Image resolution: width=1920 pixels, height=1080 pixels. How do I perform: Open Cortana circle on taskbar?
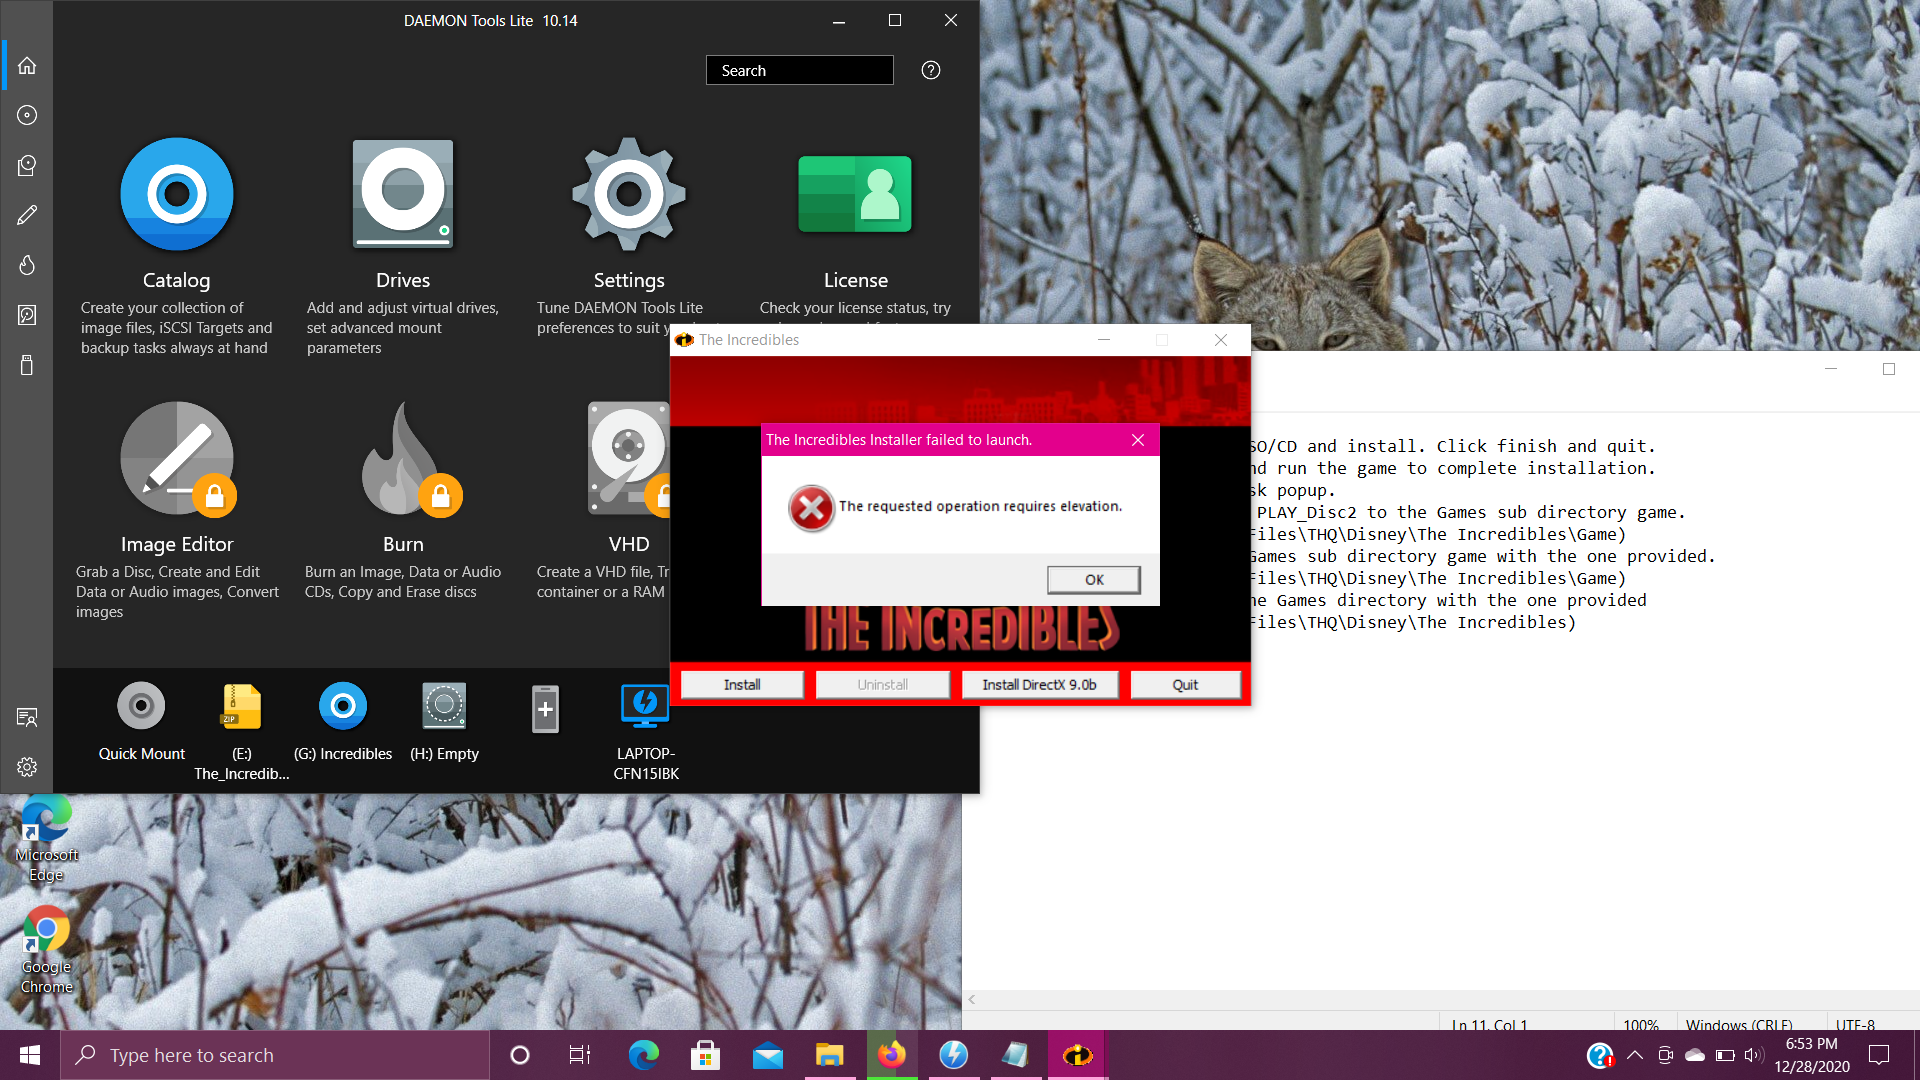(519, 1055)
